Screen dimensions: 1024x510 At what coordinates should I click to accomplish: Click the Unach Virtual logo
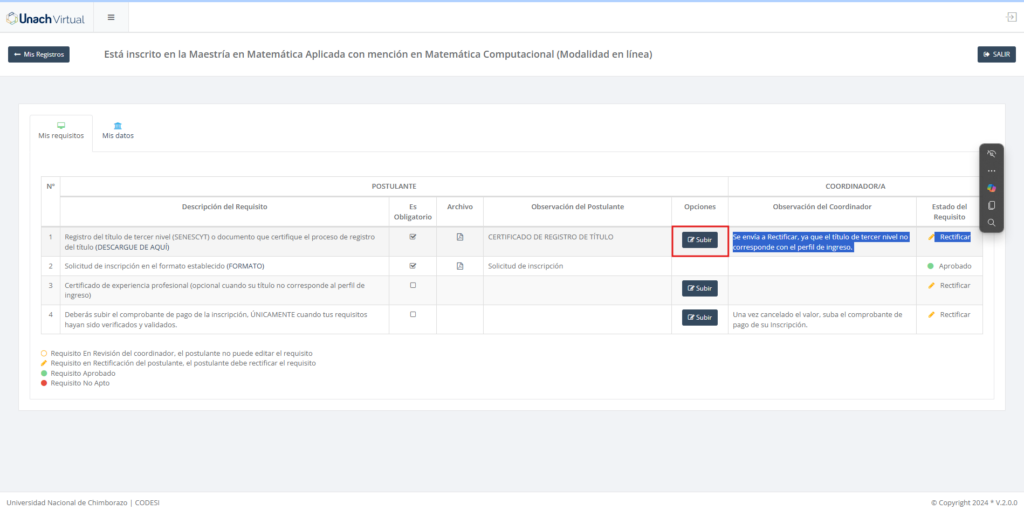click(x=45, y=18)
